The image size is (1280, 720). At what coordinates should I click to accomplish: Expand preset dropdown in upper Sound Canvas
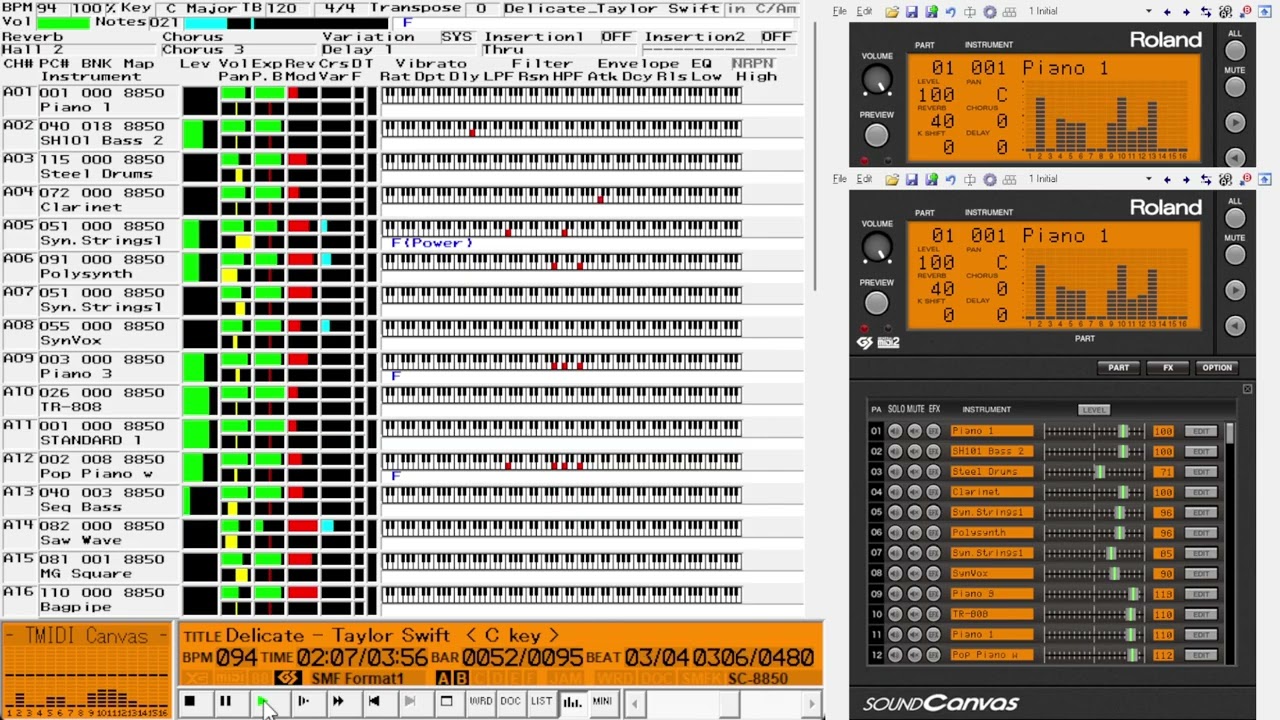(x=1148, y=12)
